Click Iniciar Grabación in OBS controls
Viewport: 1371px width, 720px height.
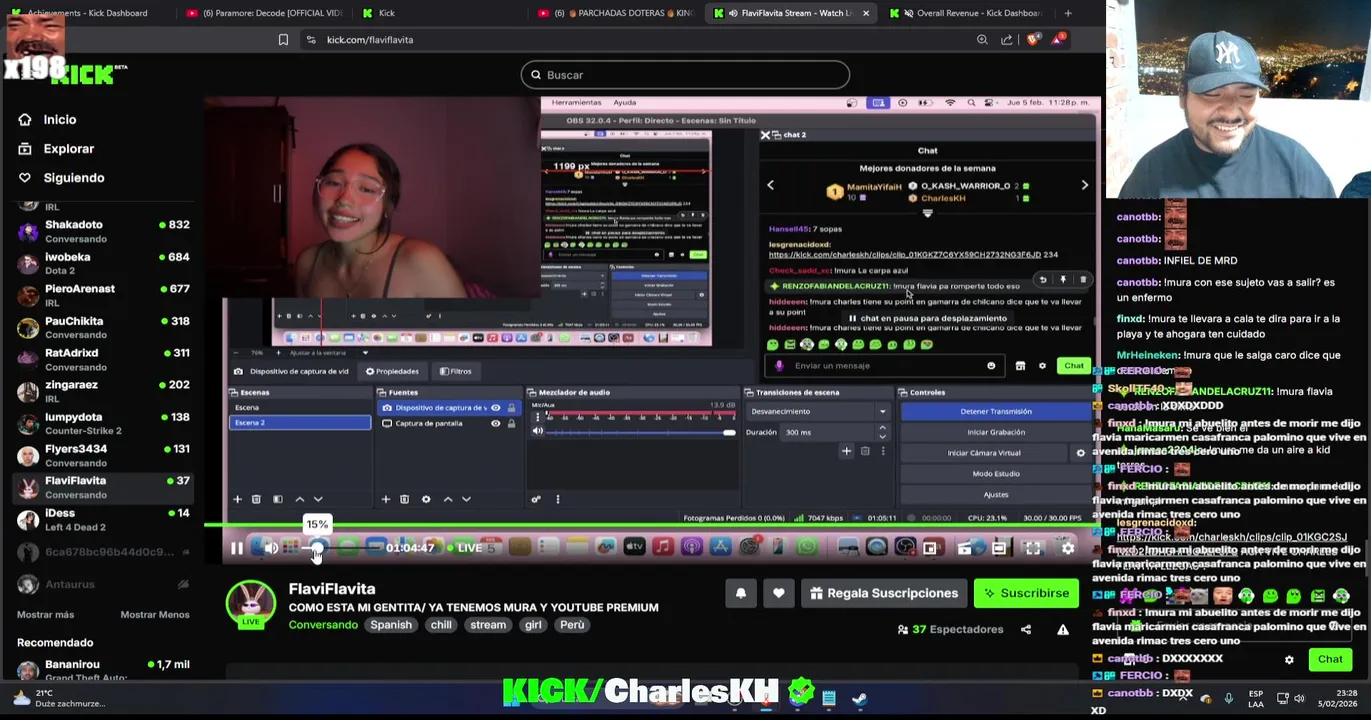tap(996, 433)
